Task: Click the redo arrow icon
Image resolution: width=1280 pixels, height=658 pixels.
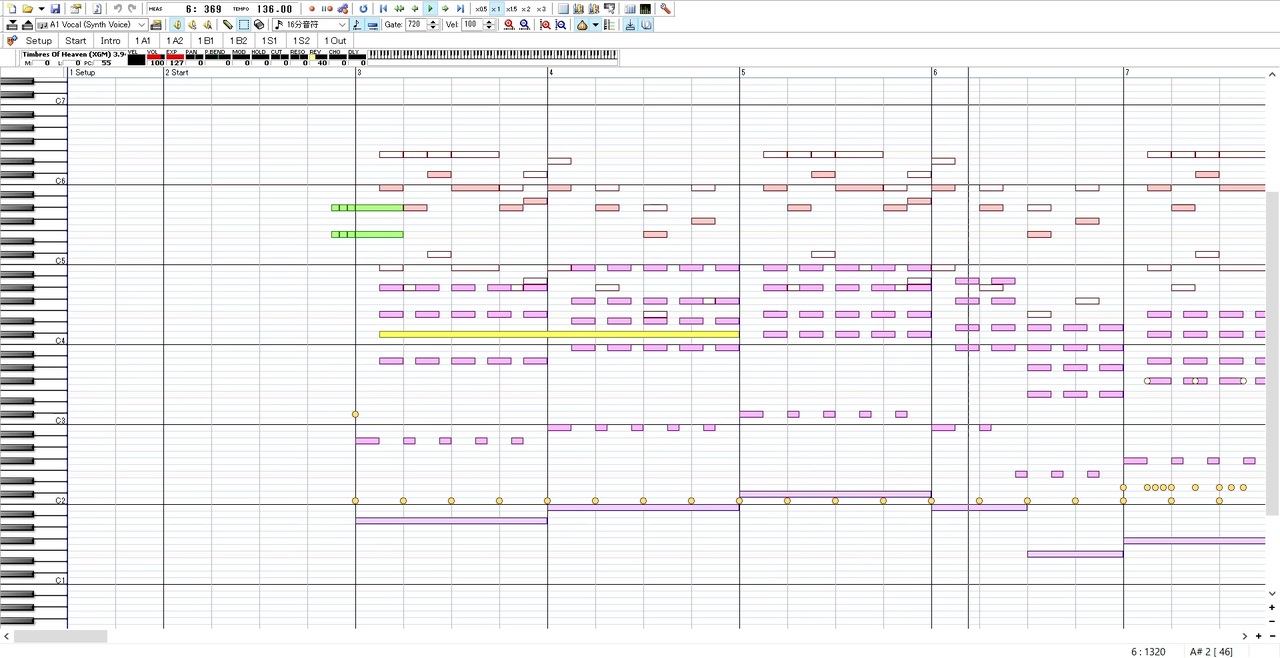Action: tap(131, 9)
